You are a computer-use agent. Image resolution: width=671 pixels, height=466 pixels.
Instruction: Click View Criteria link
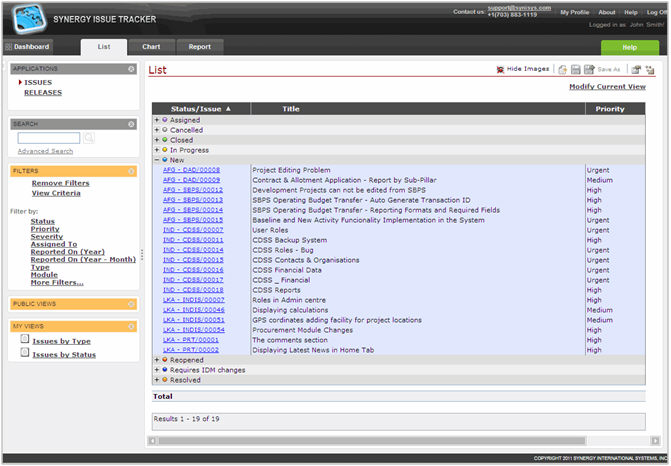[x=56, y=193]
